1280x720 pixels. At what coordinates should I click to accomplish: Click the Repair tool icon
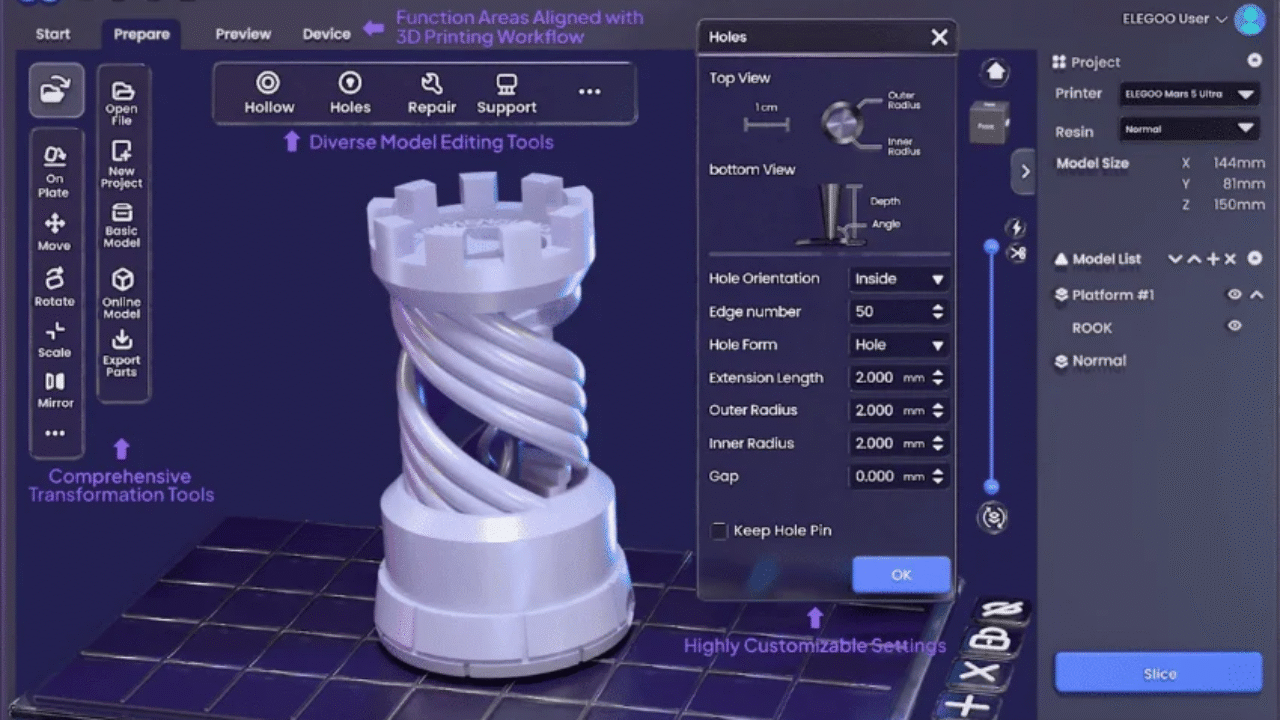[x=431, y=84]
